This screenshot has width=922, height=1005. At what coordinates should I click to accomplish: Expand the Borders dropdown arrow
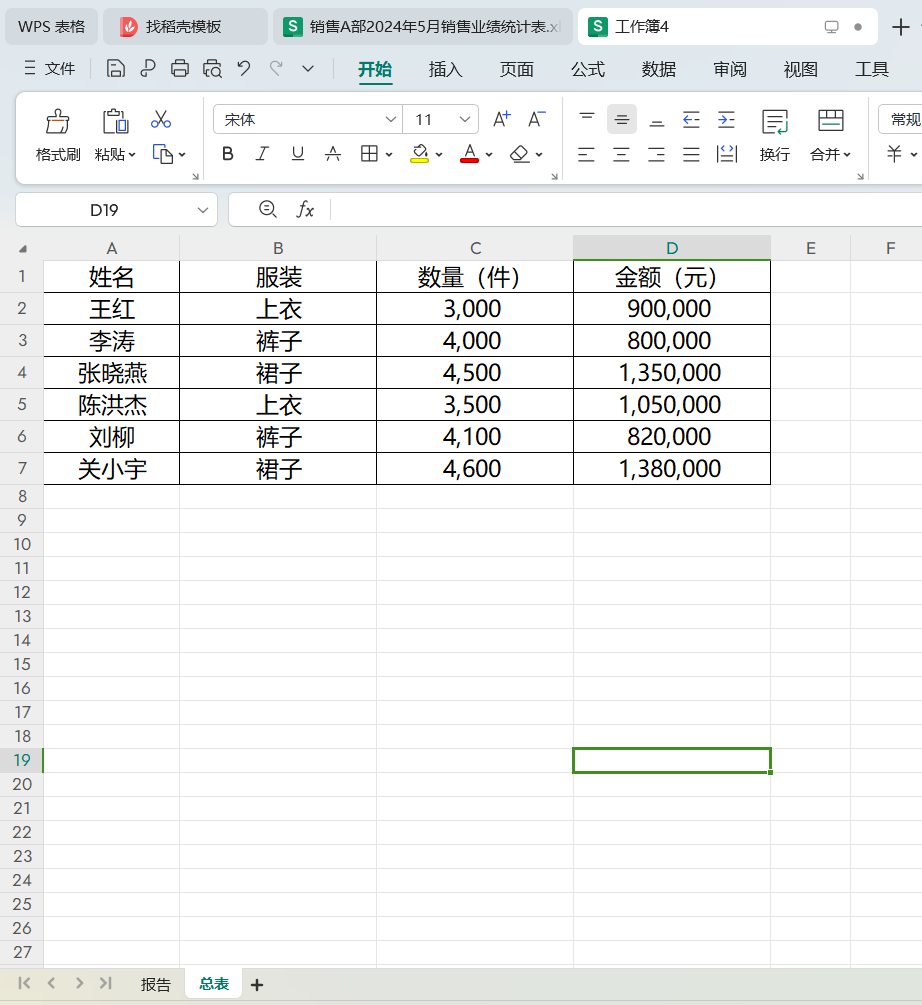(389, 154)
